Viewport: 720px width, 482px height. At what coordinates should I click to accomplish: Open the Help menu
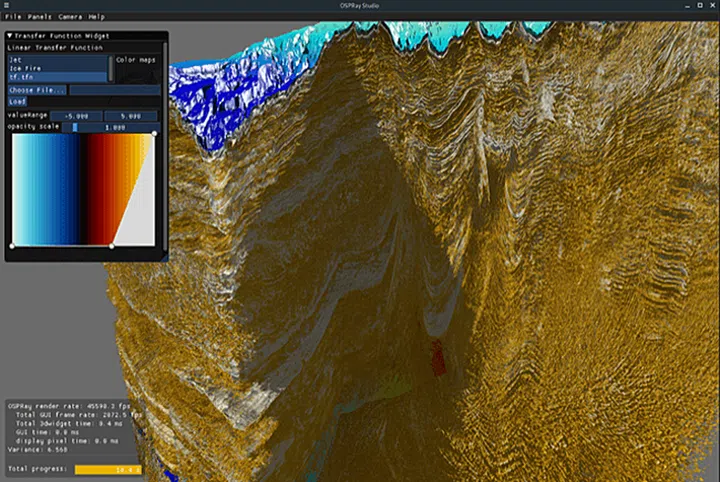96,17
